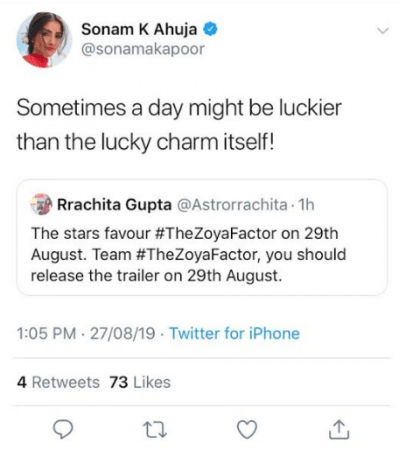Open the share icon menu
The width and height of the screenshot is (399, 450).
(x=339, y=429)
